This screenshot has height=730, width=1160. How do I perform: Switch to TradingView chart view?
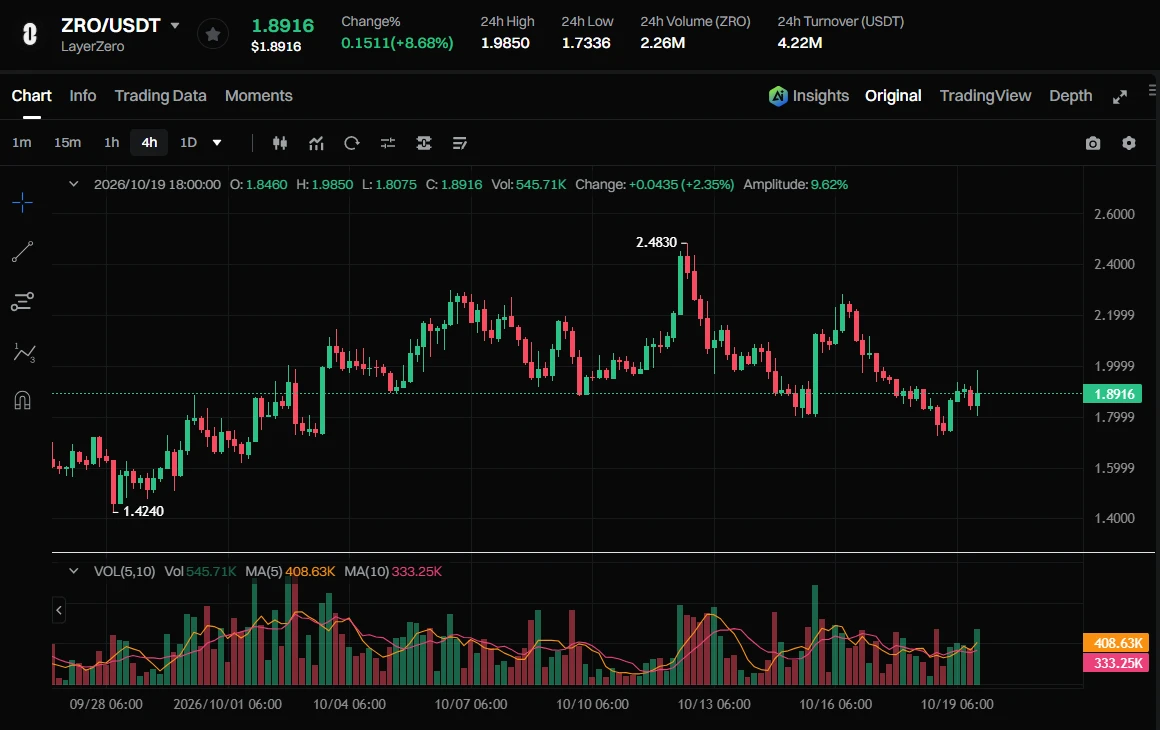[985, 95]
